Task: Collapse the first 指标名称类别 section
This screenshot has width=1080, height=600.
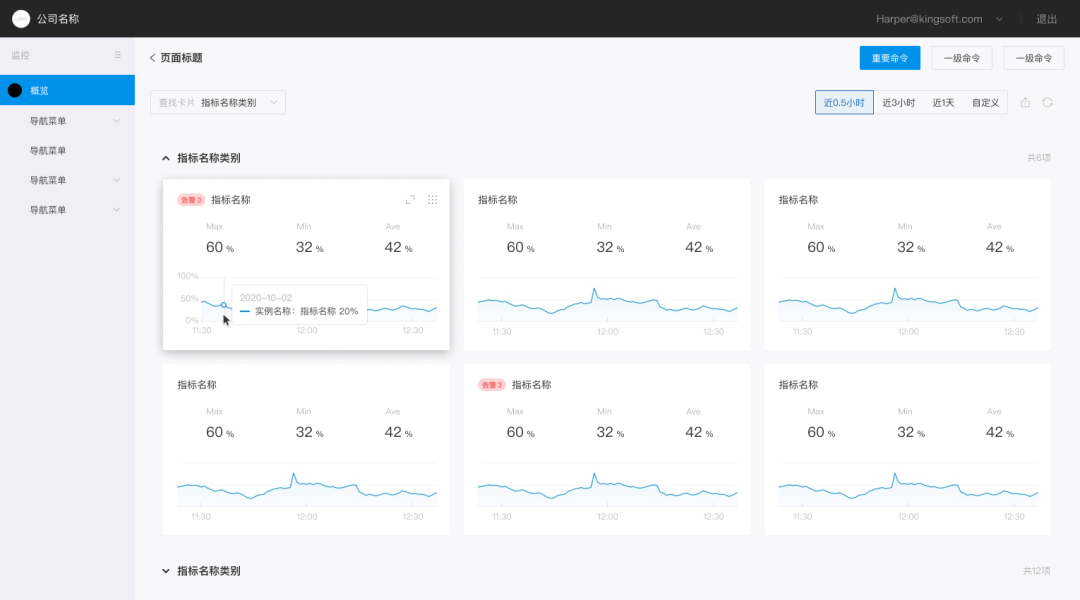Action: click(166, 158)
